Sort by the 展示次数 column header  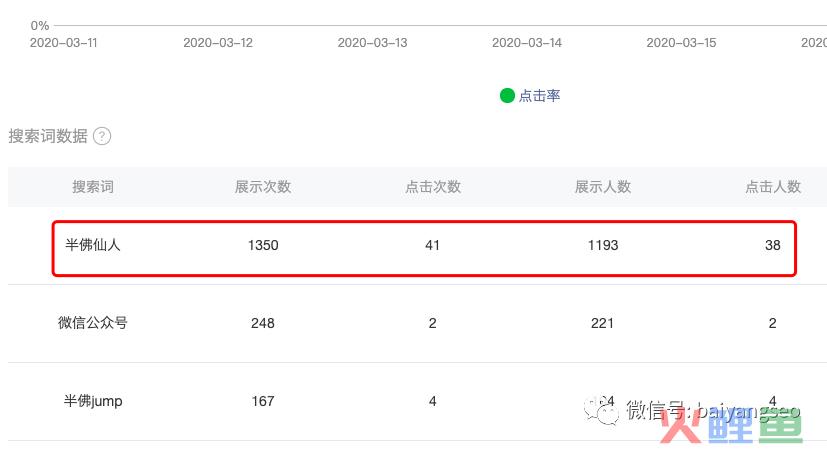click(263, 187)
